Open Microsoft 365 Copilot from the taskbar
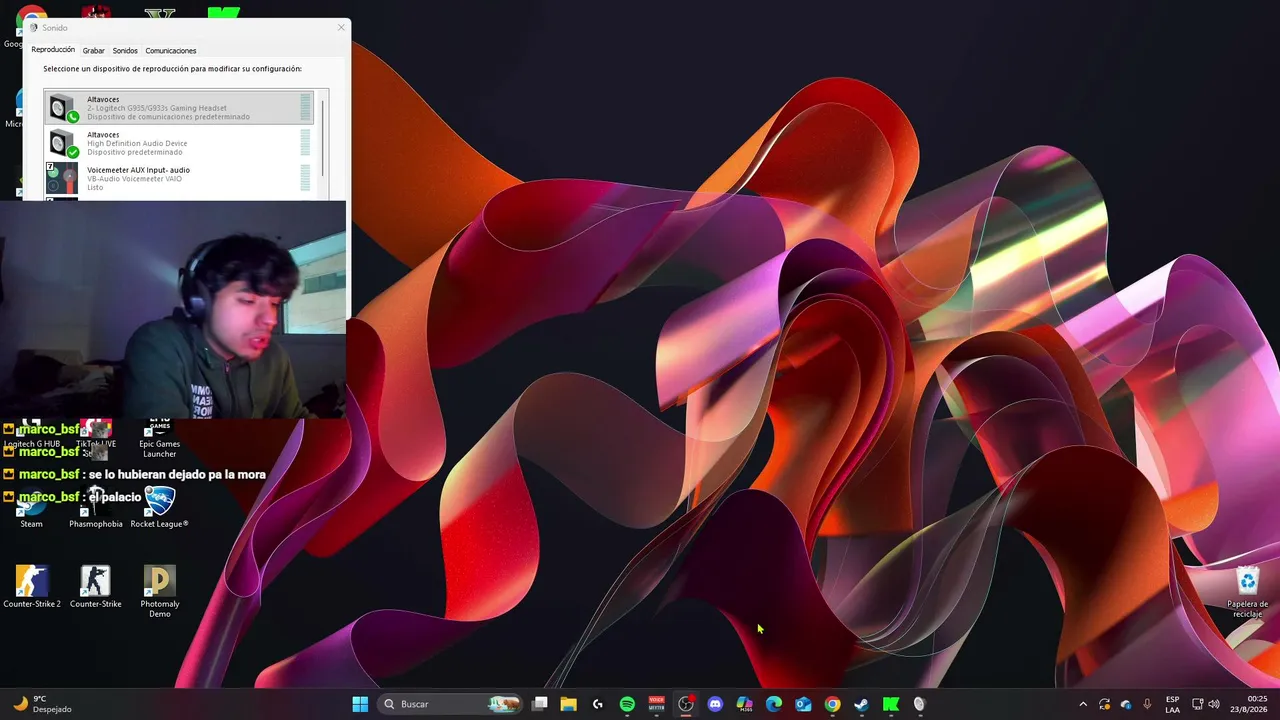 point(744,704)
